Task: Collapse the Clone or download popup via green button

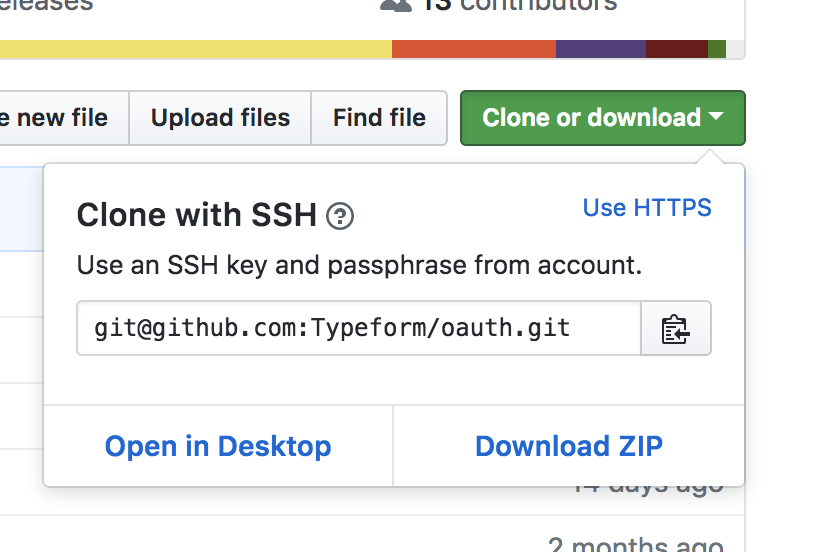Action: pos(603,118)
